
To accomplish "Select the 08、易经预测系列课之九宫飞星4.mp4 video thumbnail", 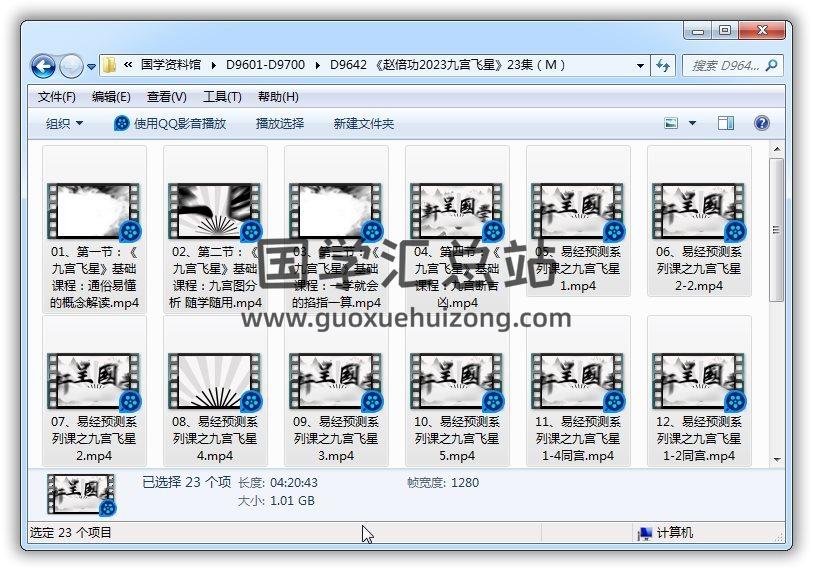I will click(x=215, y=381).
